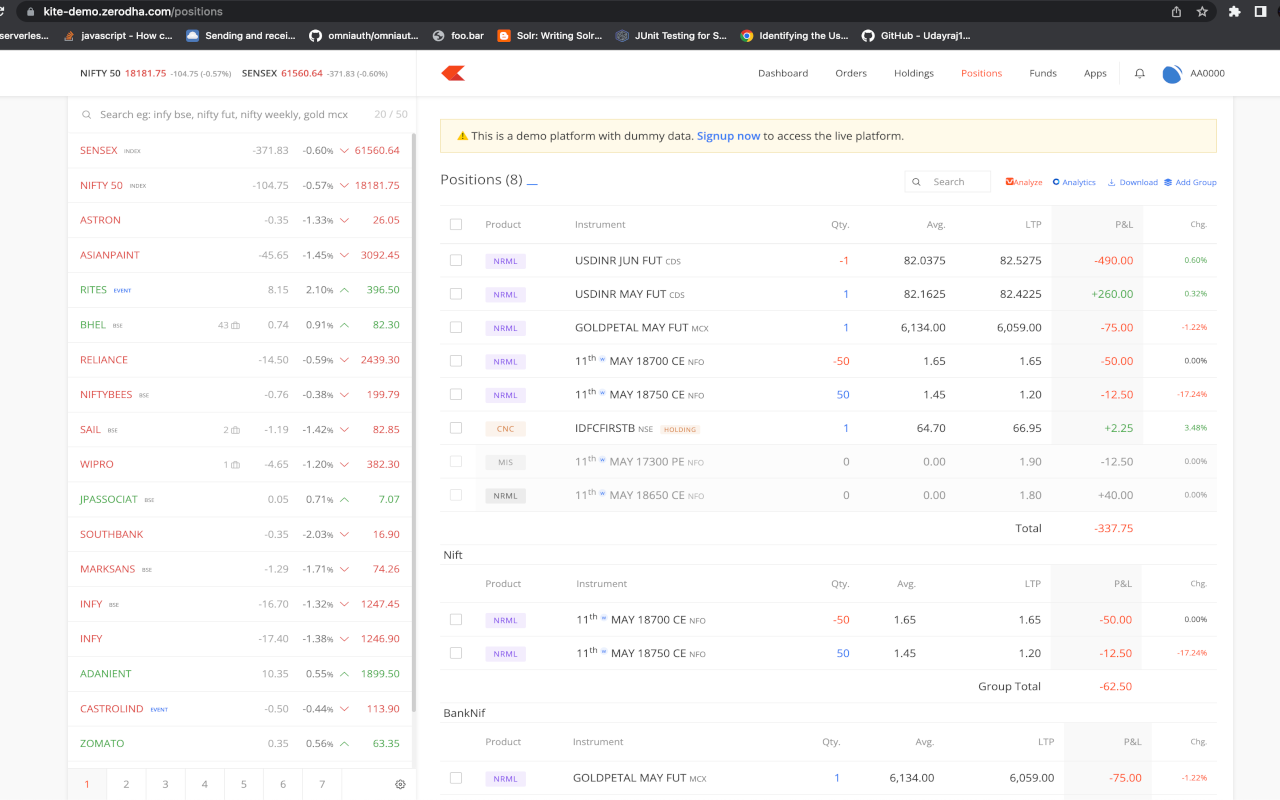The height and width of the screenshot is (800, 1280).
Task: Check the Nift group 18700 CE checkbox
Action: coord(456,620)
